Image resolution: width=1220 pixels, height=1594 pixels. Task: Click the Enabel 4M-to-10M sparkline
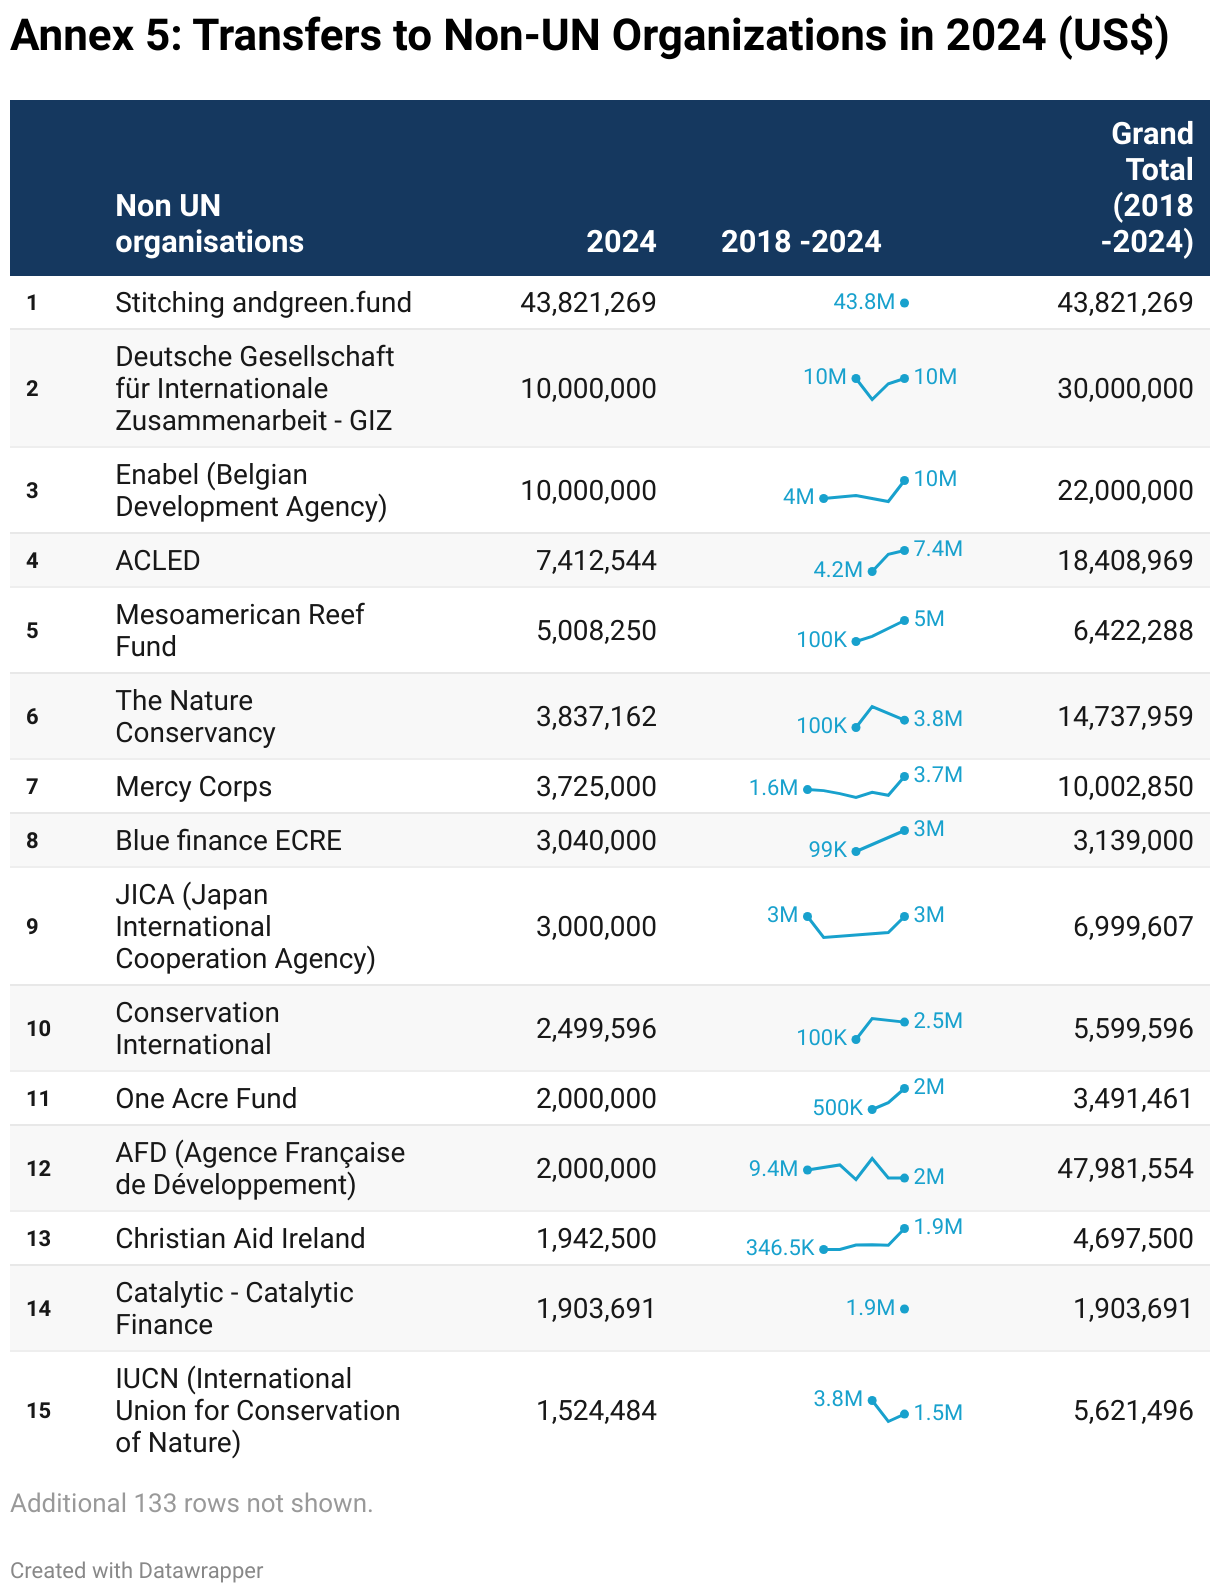click(x=870, y=488)
